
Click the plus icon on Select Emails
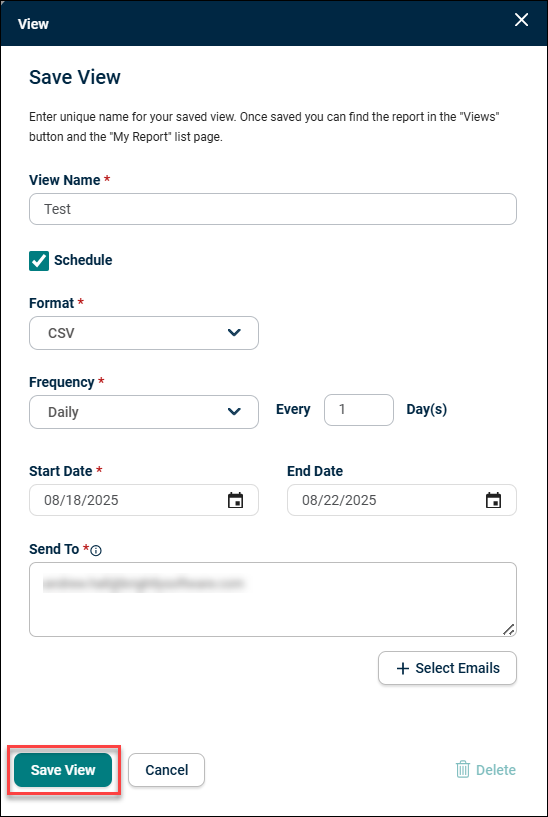point(403,669)
